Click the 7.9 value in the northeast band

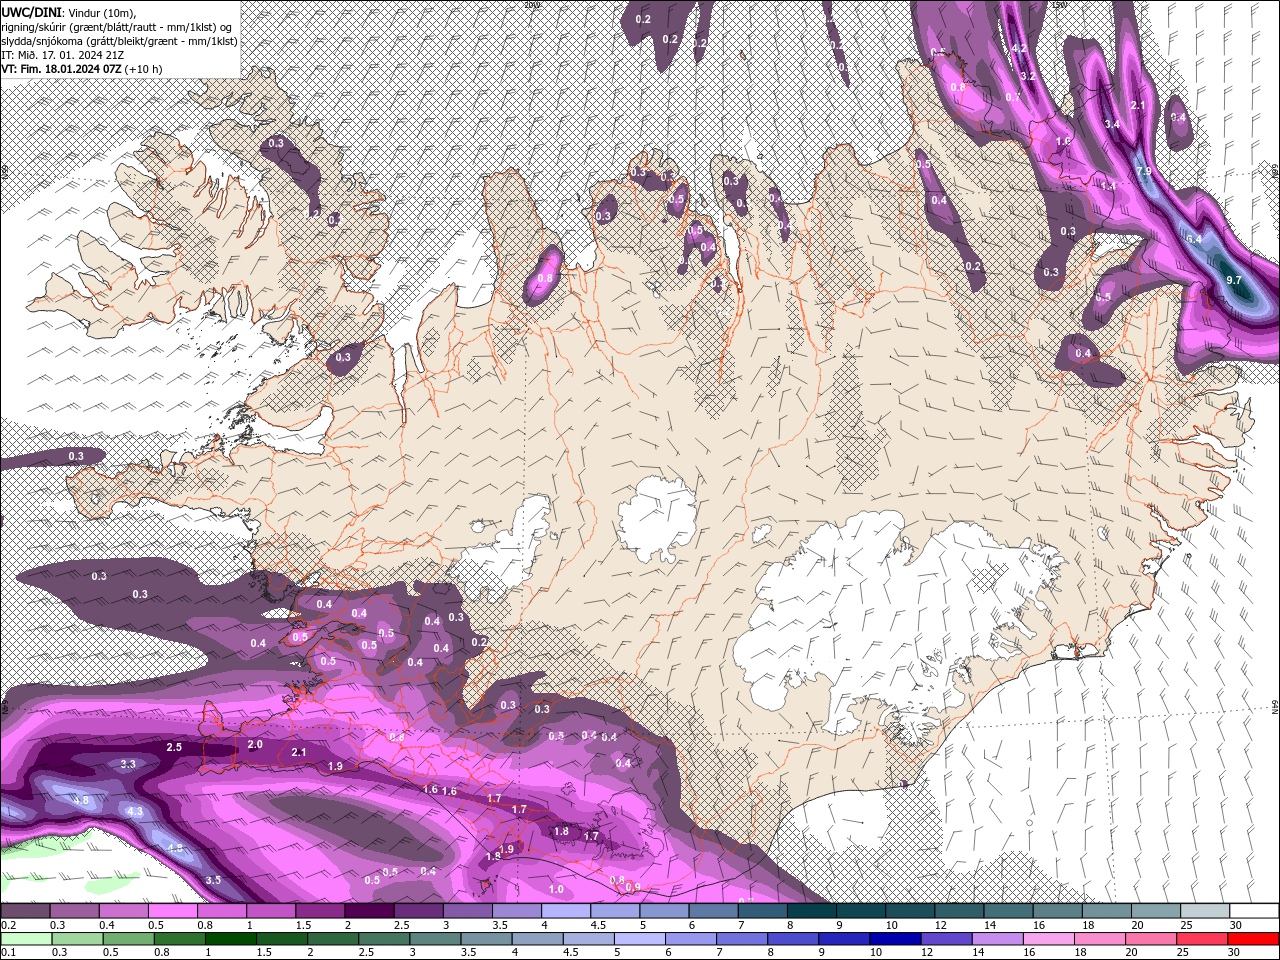1144,172
